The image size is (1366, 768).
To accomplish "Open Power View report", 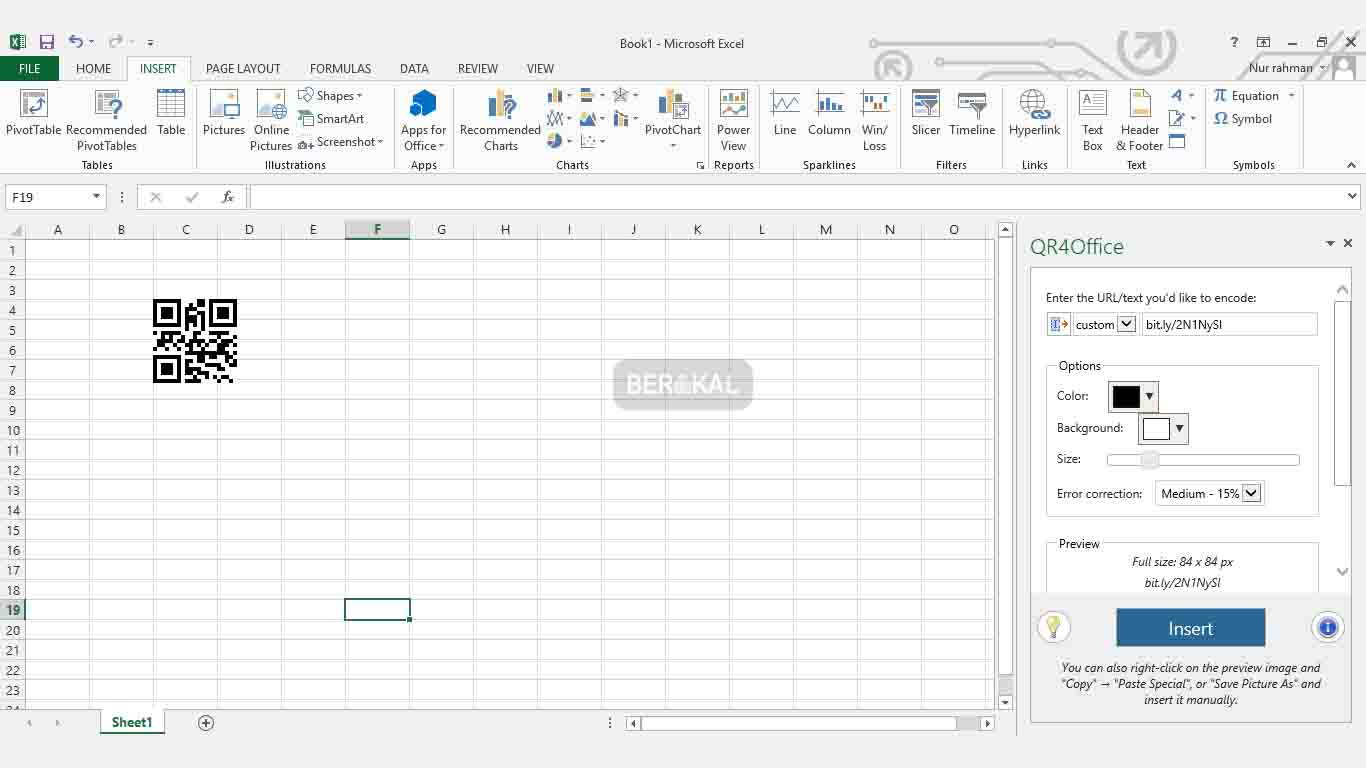I will click(733, 121).
